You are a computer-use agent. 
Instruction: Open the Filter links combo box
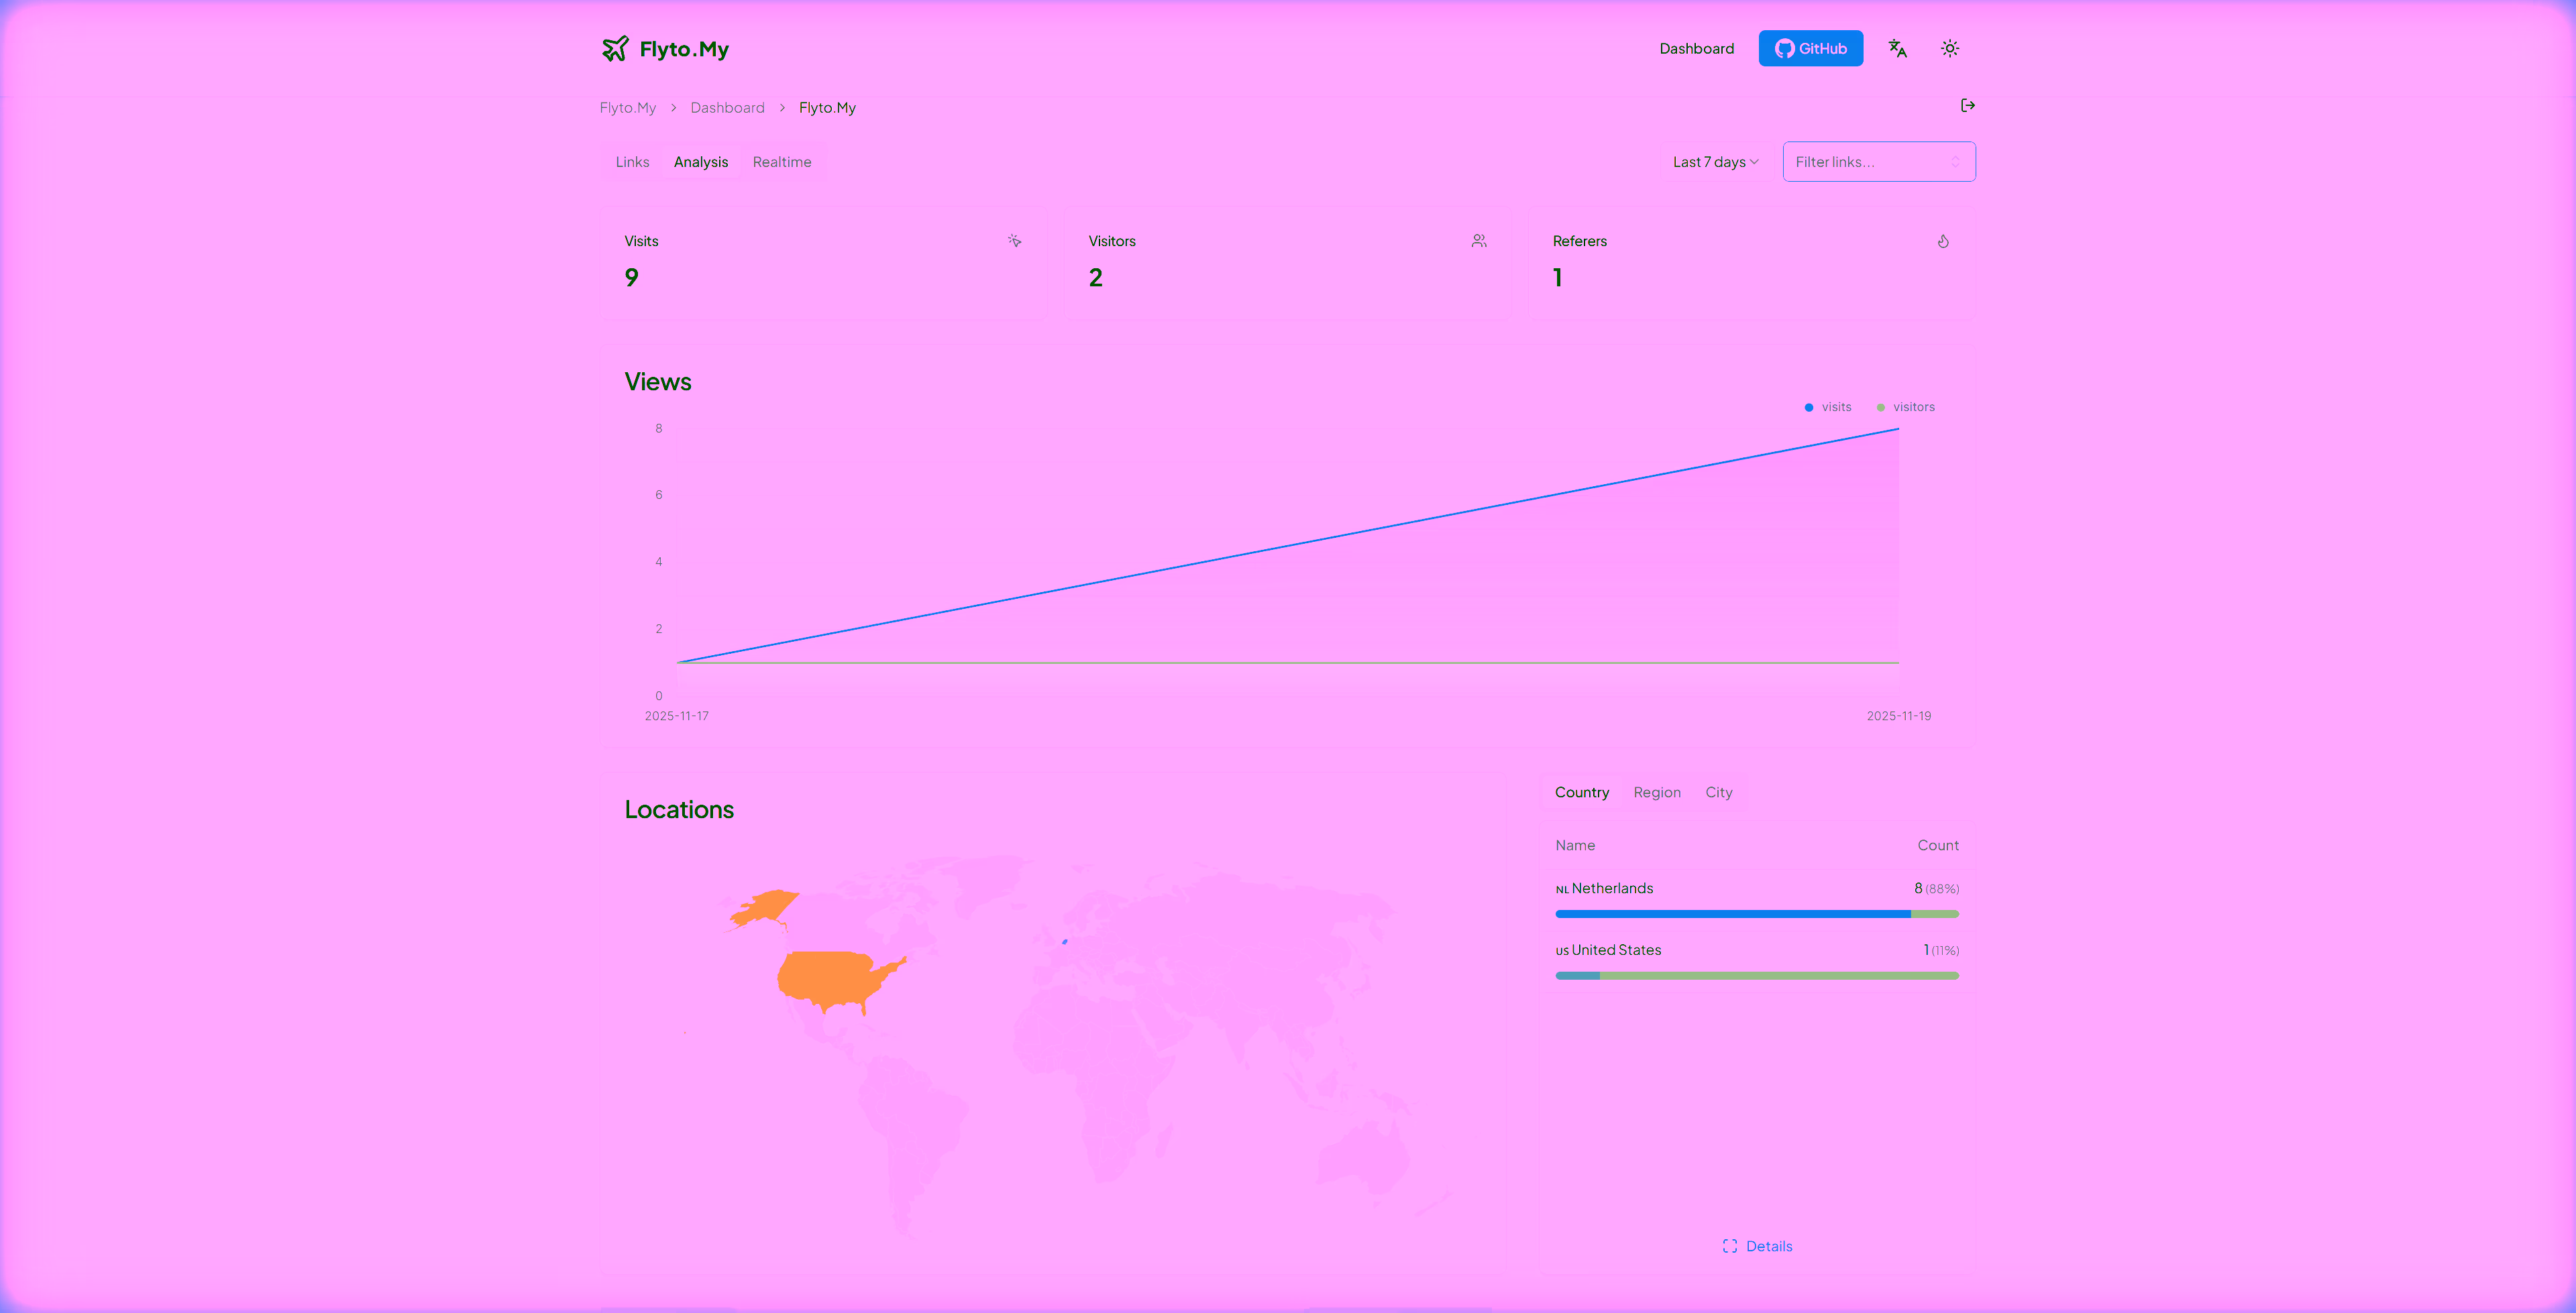pos(1878,161)
